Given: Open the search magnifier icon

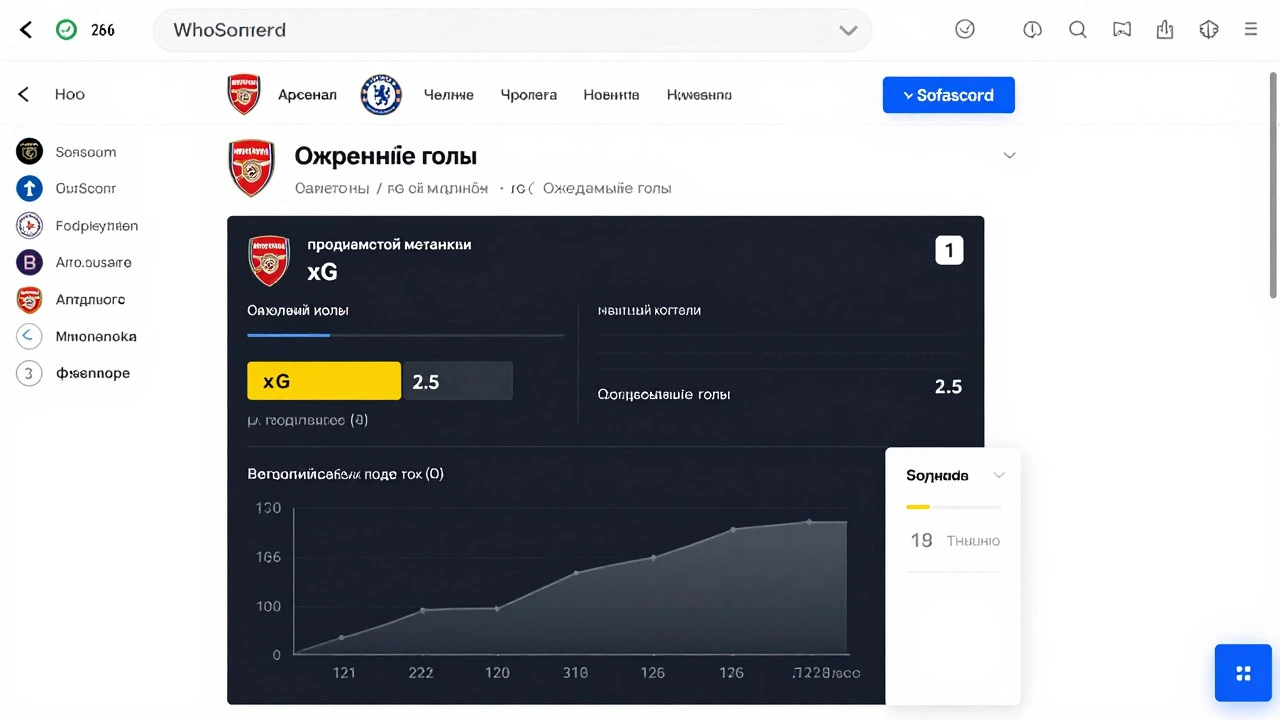Looking at the screenshot, I should pyautogui.click(x=1078, y=30).
